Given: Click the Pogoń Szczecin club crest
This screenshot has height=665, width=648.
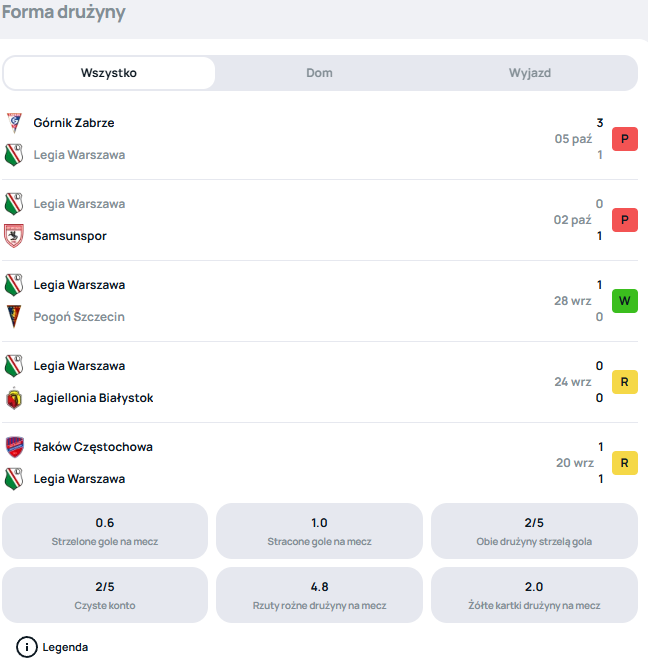Looking at the screenshot, I should click(x=14, y=317).
